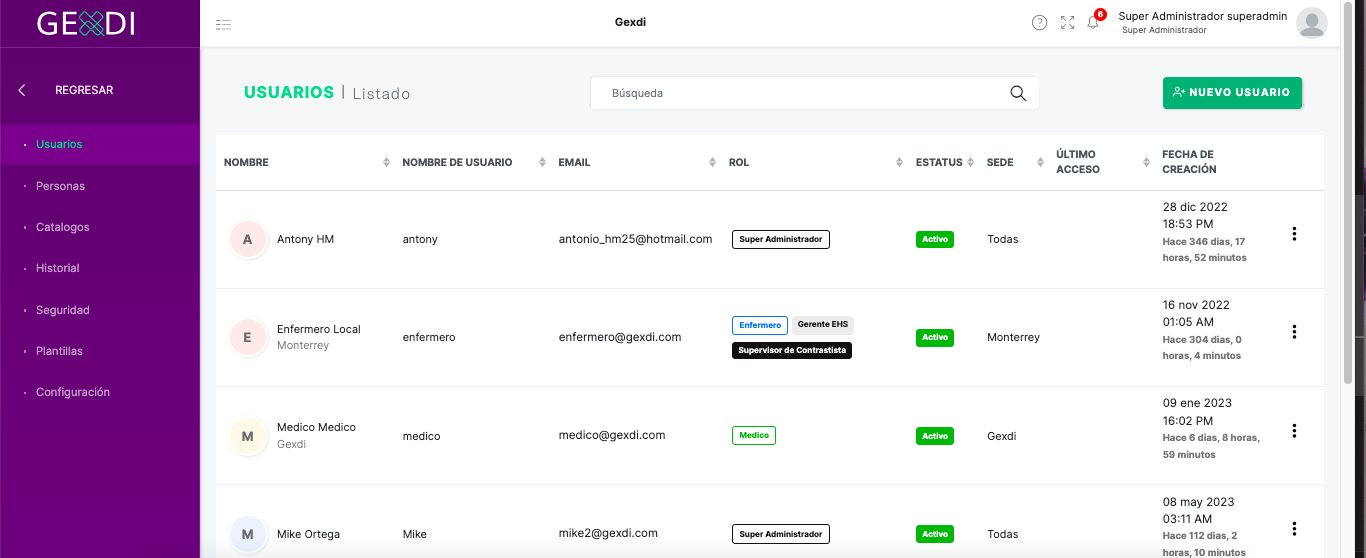Click the username enfermero cell
The width and height of the screenshot is (1366, 558).
coord(429,337)
